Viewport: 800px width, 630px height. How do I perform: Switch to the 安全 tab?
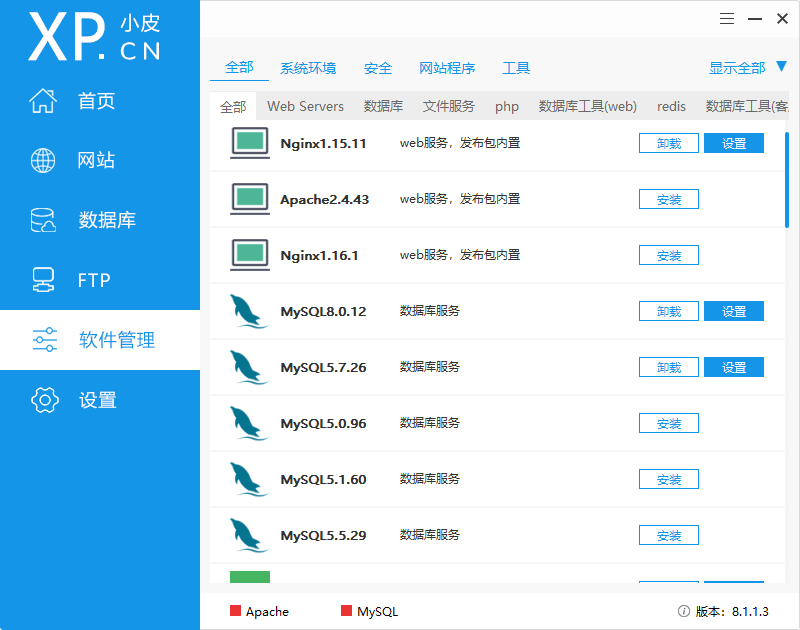[378, 68]
